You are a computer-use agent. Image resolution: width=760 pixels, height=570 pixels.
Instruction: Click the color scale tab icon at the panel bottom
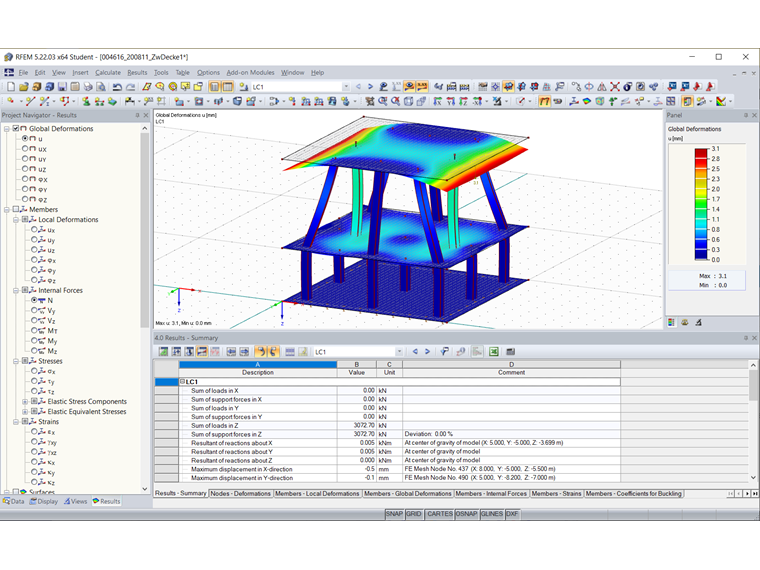pyautogui.click(x=671, y=322)
